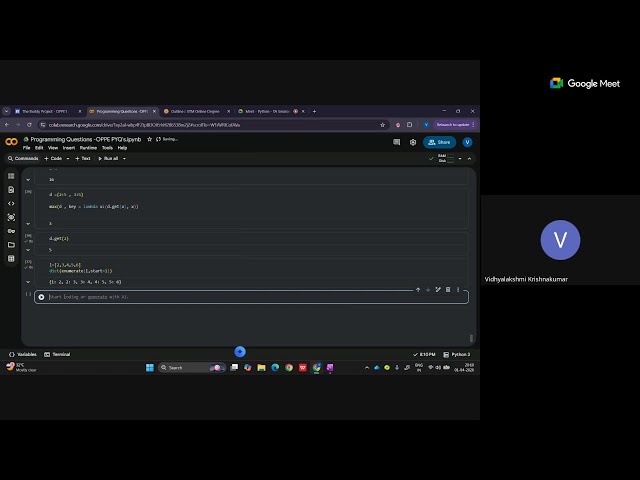Image resolution: width=640 pixels, height=480 pixels.
Task: Open the Terminal panel
Action: [x=57, y=354]
